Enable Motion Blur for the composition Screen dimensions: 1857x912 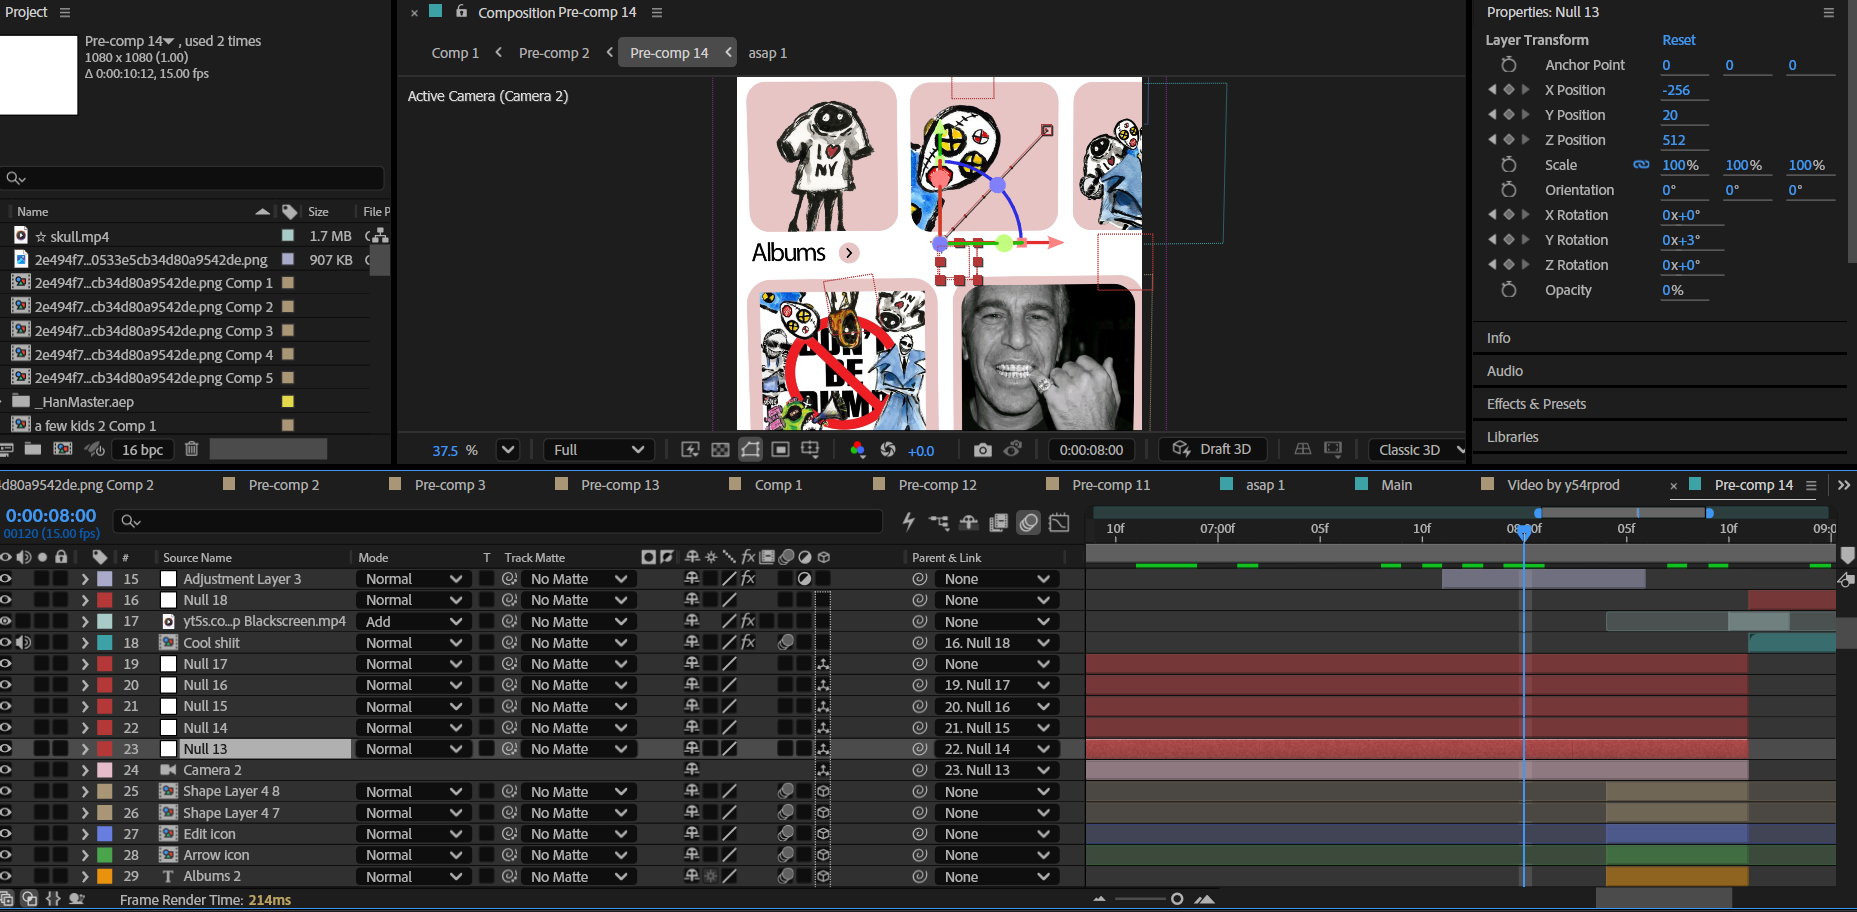[1028, 522]
